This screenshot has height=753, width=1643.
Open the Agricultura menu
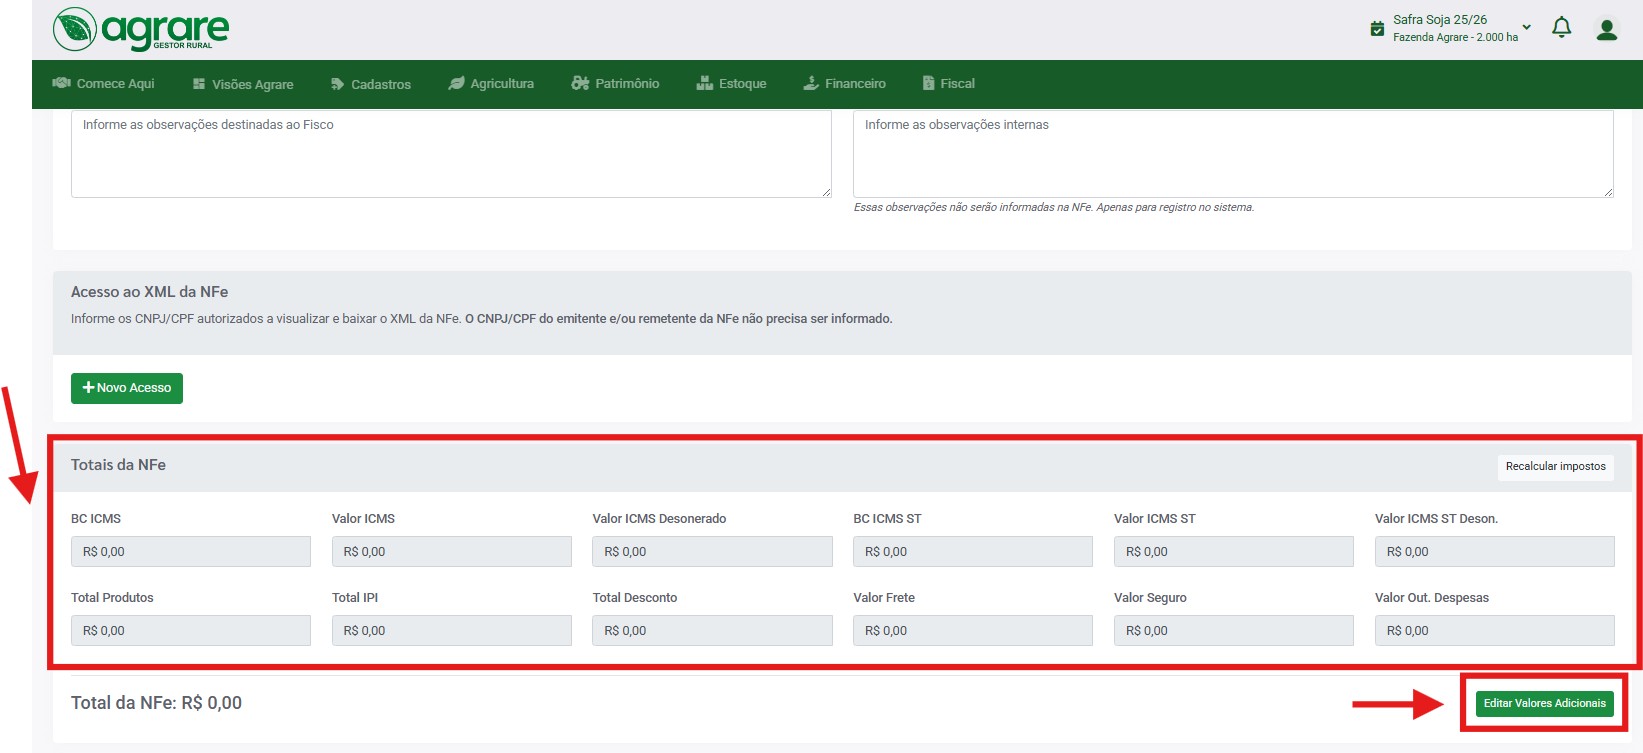(491, 84)
